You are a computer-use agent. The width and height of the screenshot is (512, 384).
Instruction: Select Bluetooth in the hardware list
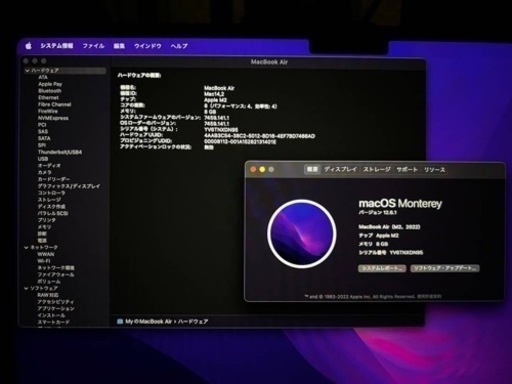[50, 91]
